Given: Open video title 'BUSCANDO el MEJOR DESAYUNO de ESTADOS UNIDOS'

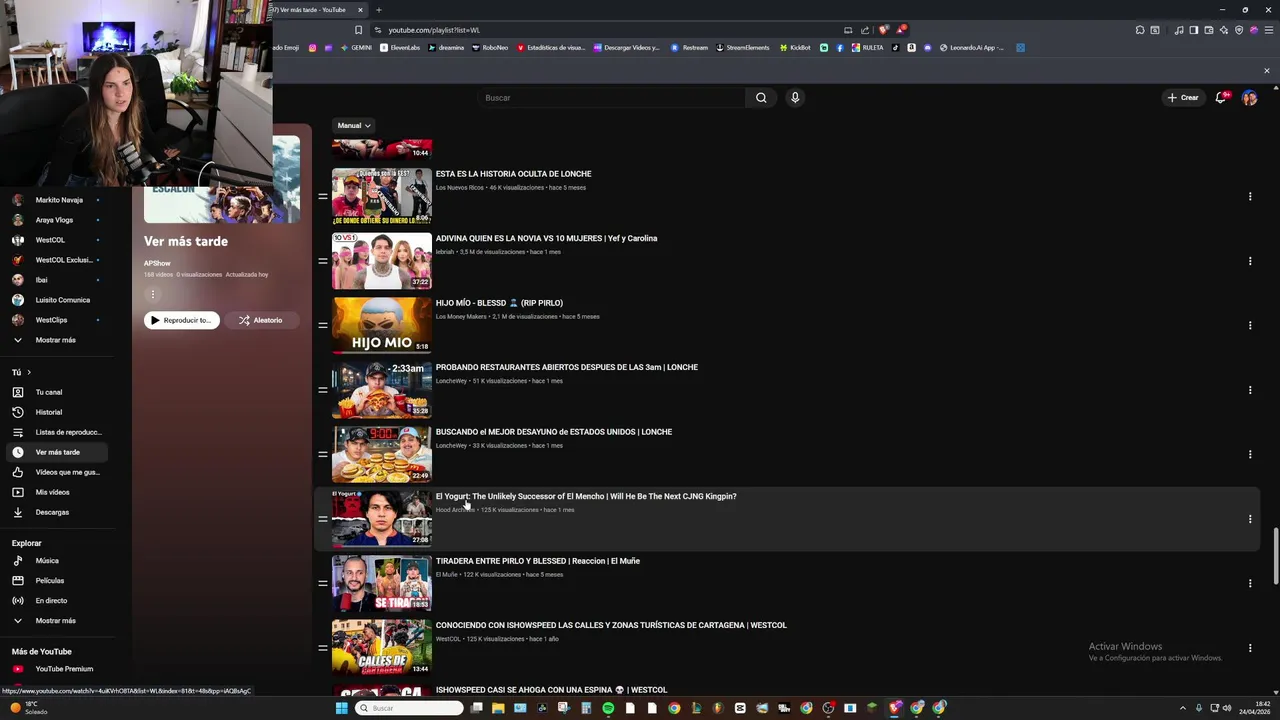Looking at the screenshot, I should coord(554,432).
